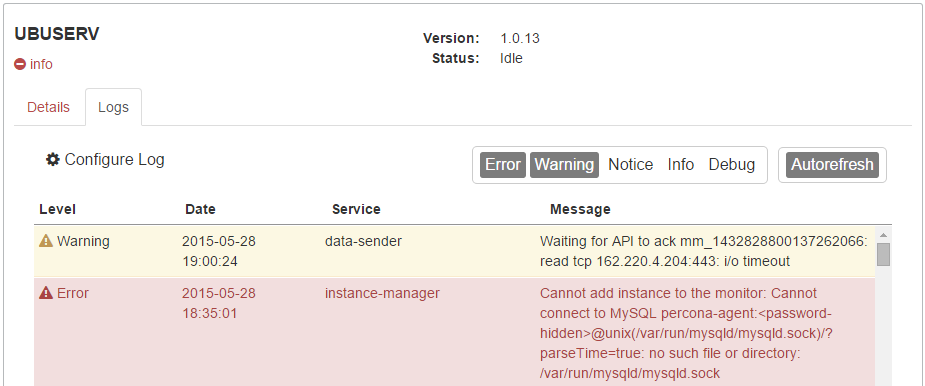Toggle the Autorefresh button
This screenshot has height=386, width=925.
point(832,165)
